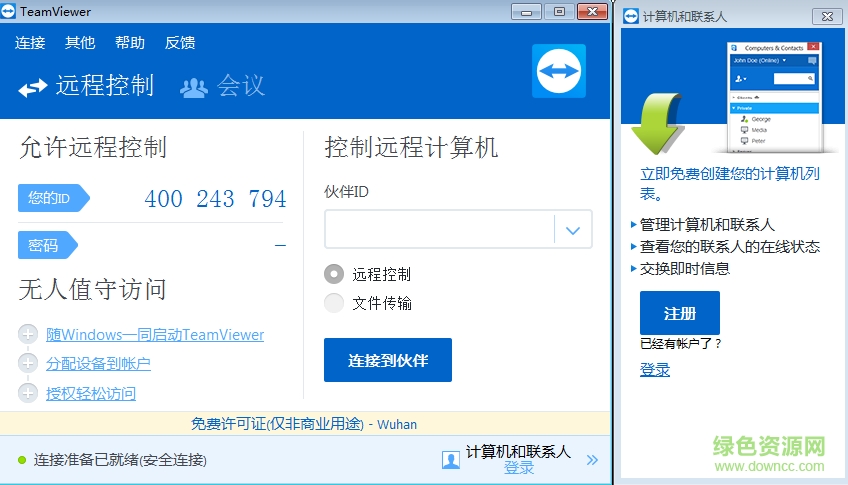
Task: Open the partner ID dropdown arrow
Action: pyautogui.click(x=573, y=230)
